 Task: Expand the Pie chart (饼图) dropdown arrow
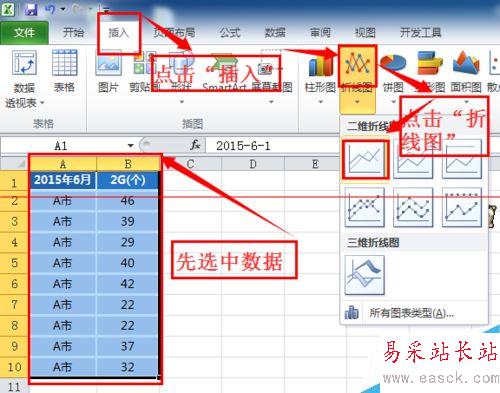(x=393, y=102)
